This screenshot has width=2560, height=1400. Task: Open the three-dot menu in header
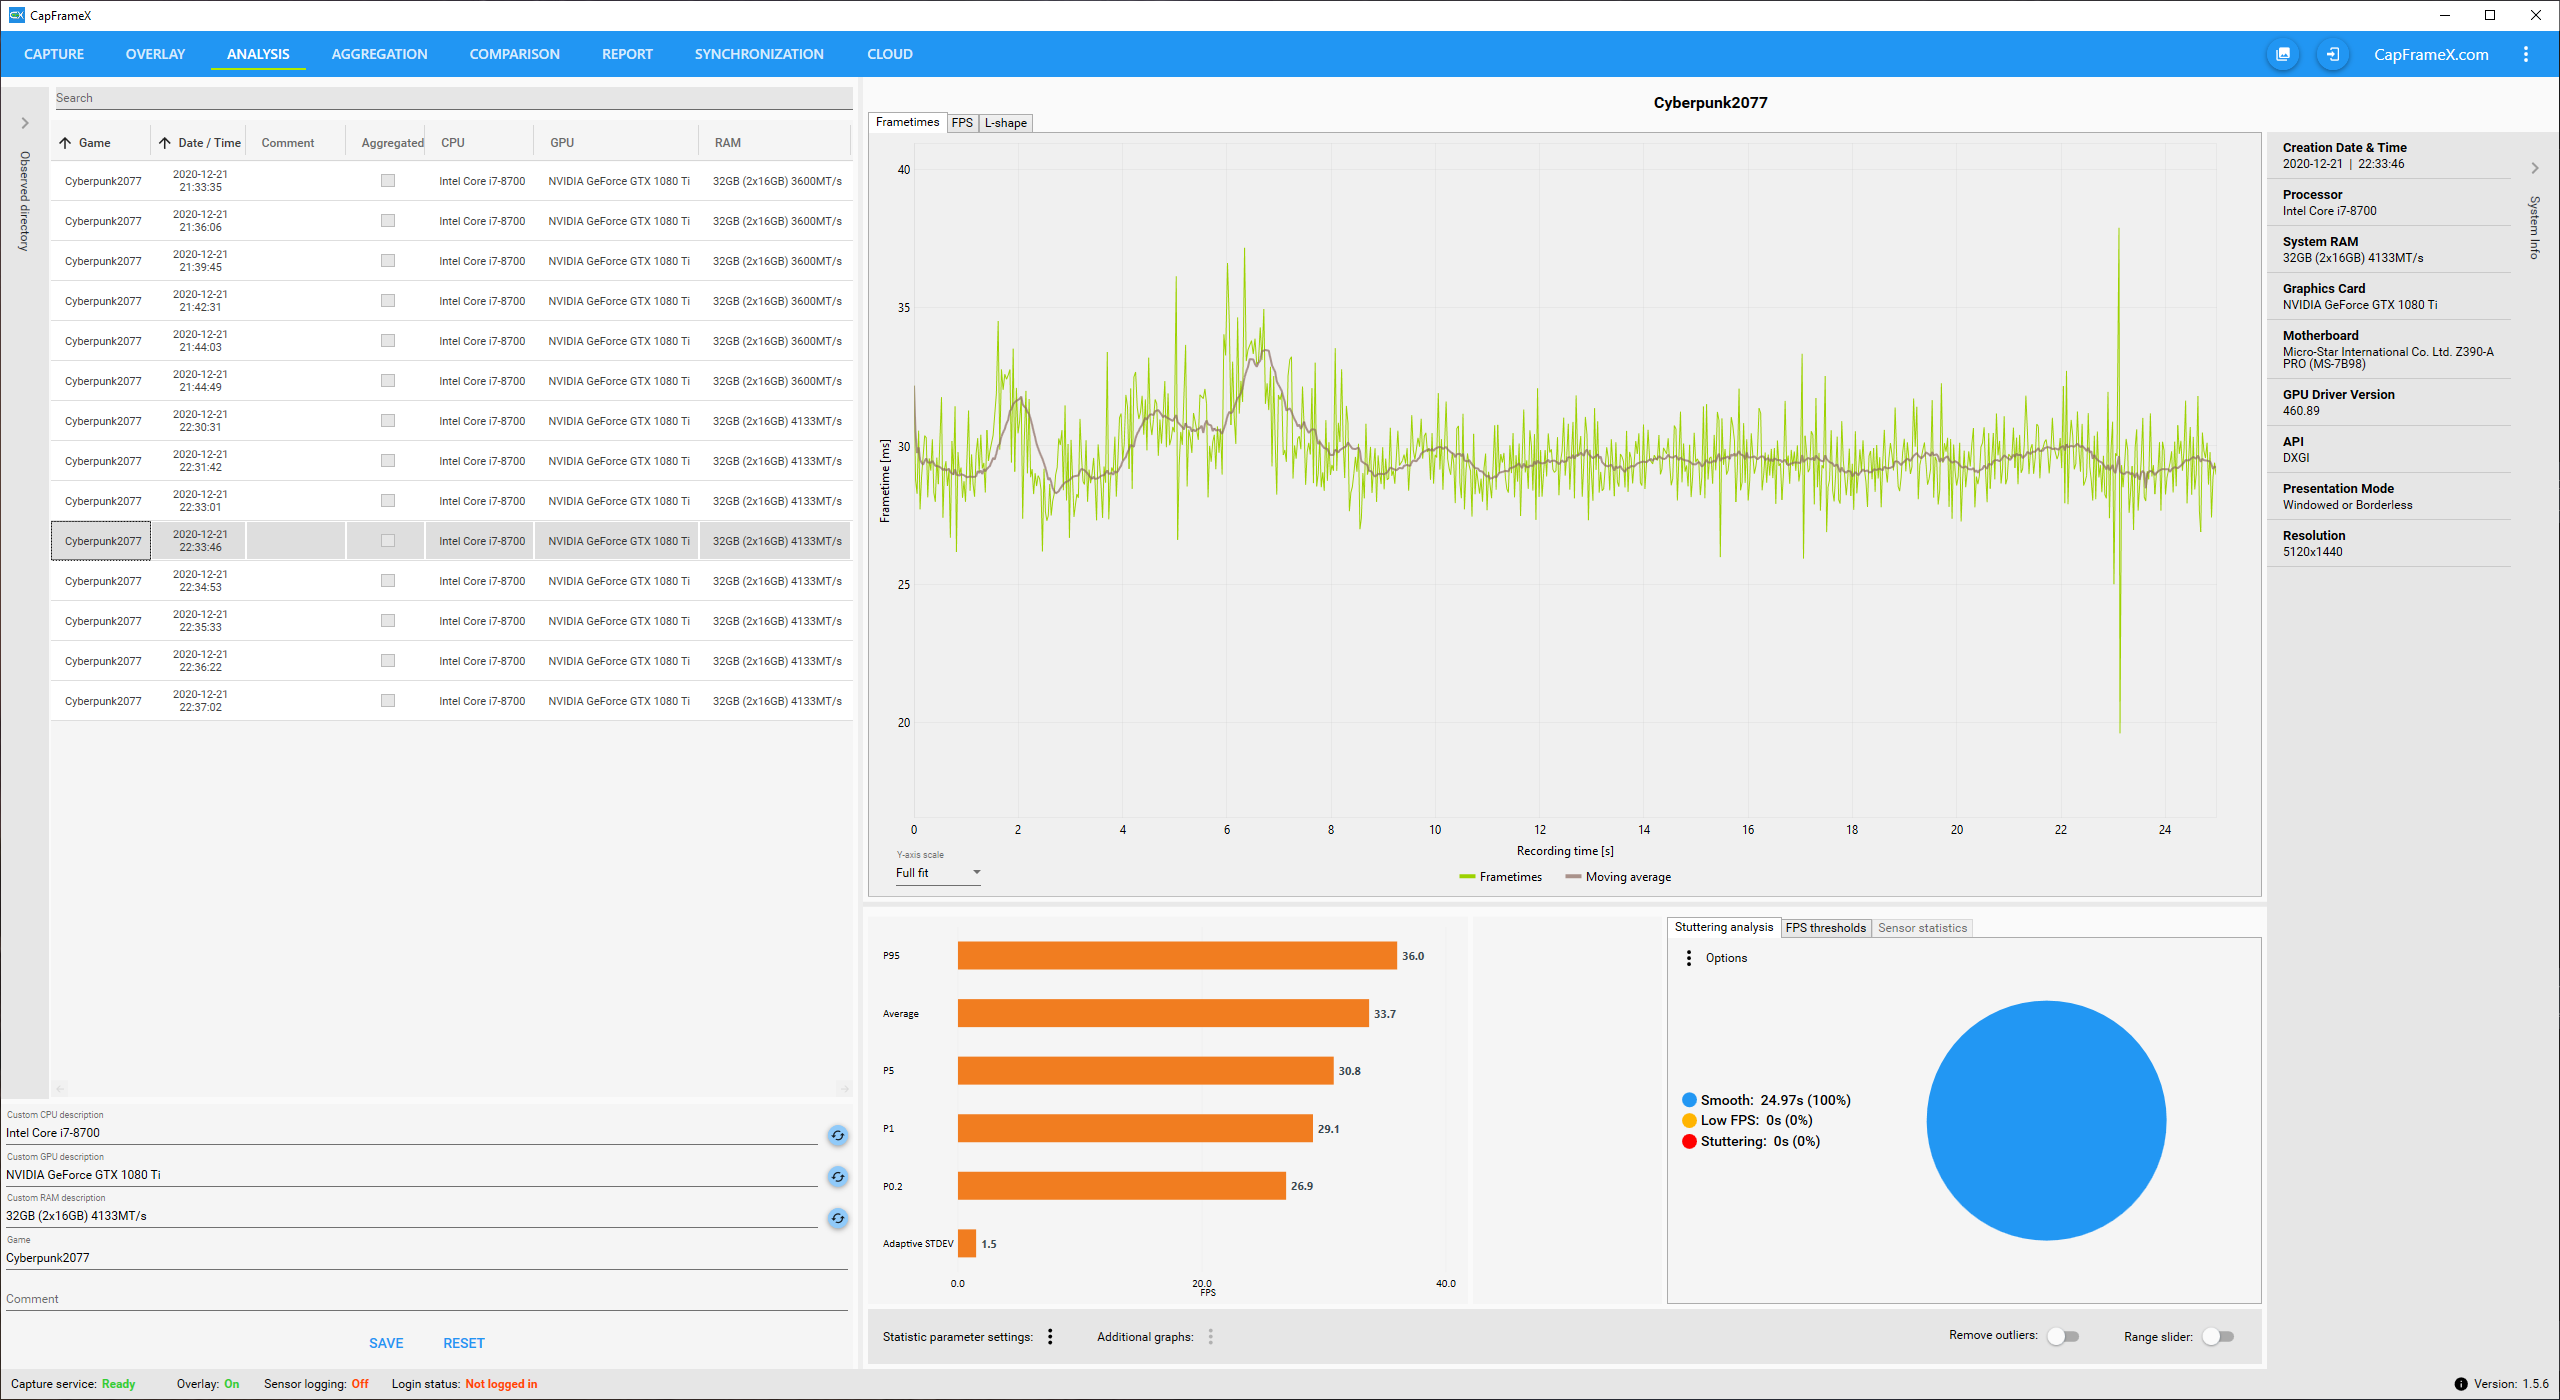(x=2526, y=54)
